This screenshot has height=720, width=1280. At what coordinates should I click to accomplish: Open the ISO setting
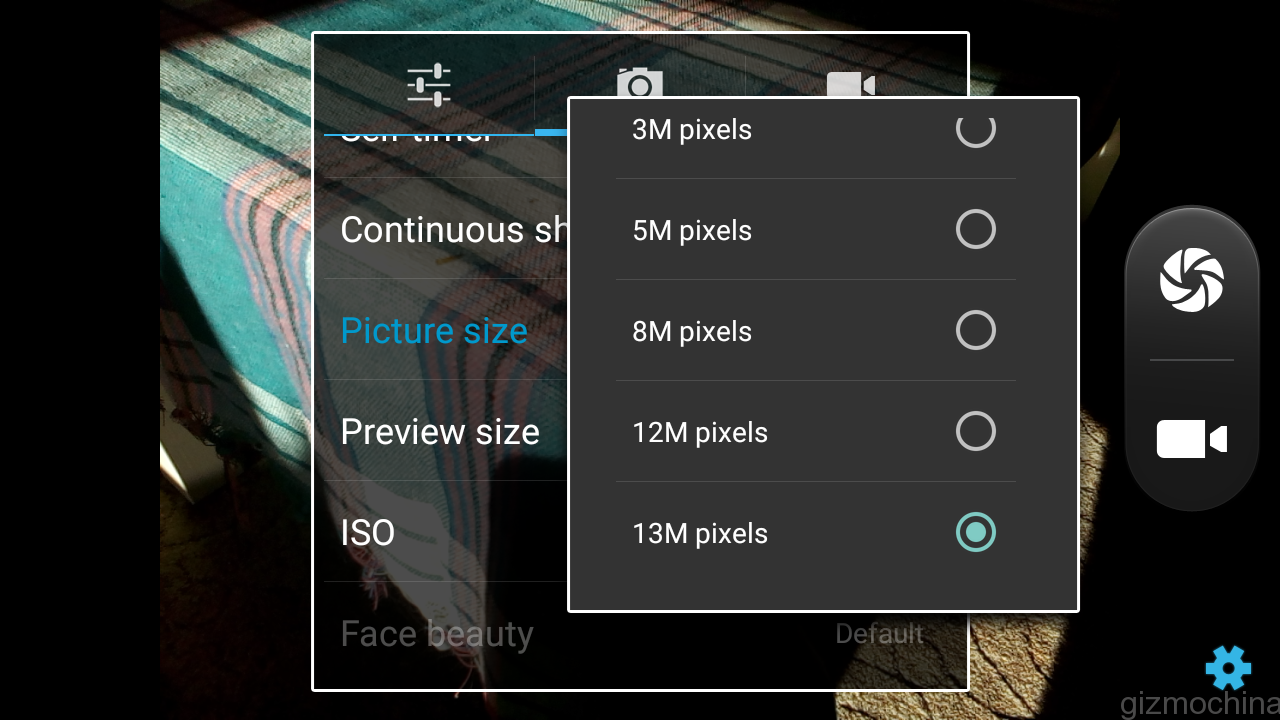pos(368,533)
